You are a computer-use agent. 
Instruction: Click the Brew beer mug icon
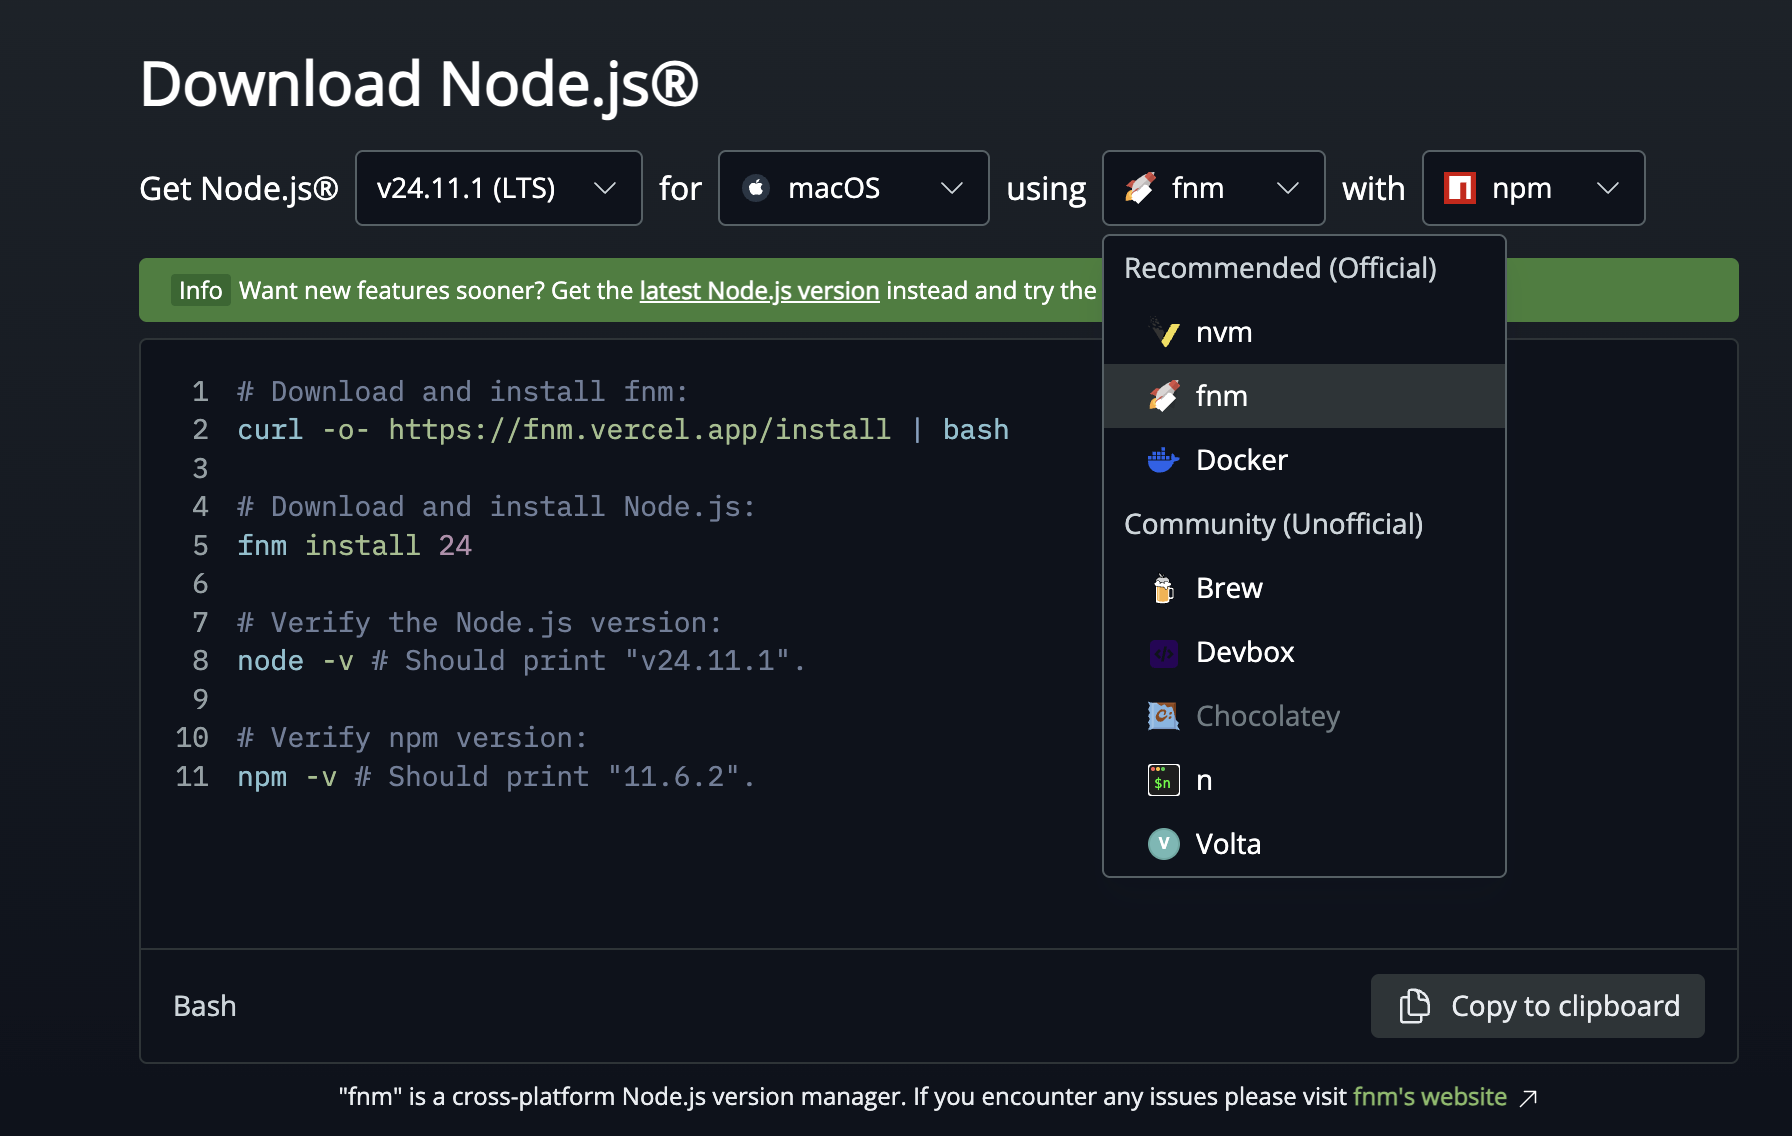[1164, 588]
